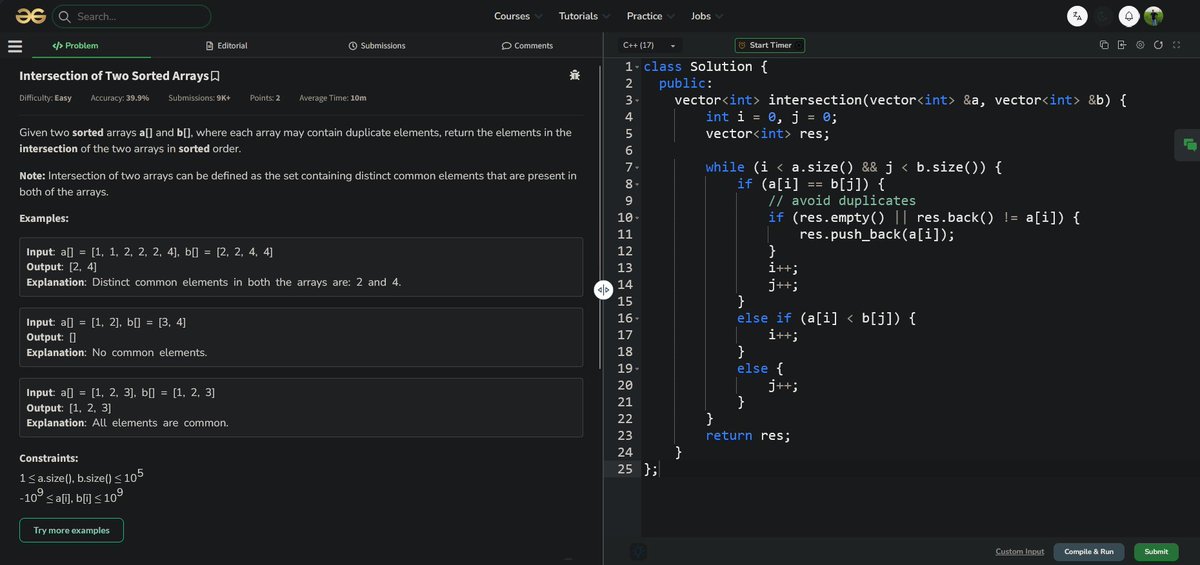
Task: Submit the solution
Action: [1156, 552]
